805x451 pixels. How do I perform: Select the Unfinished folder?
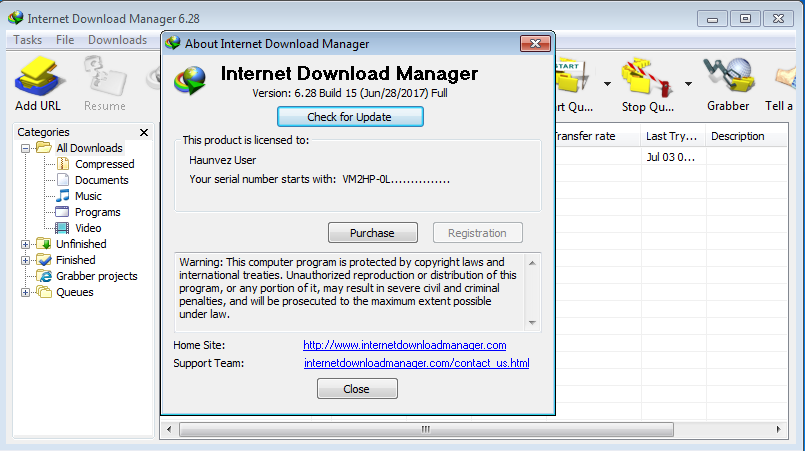click(81, 244)
